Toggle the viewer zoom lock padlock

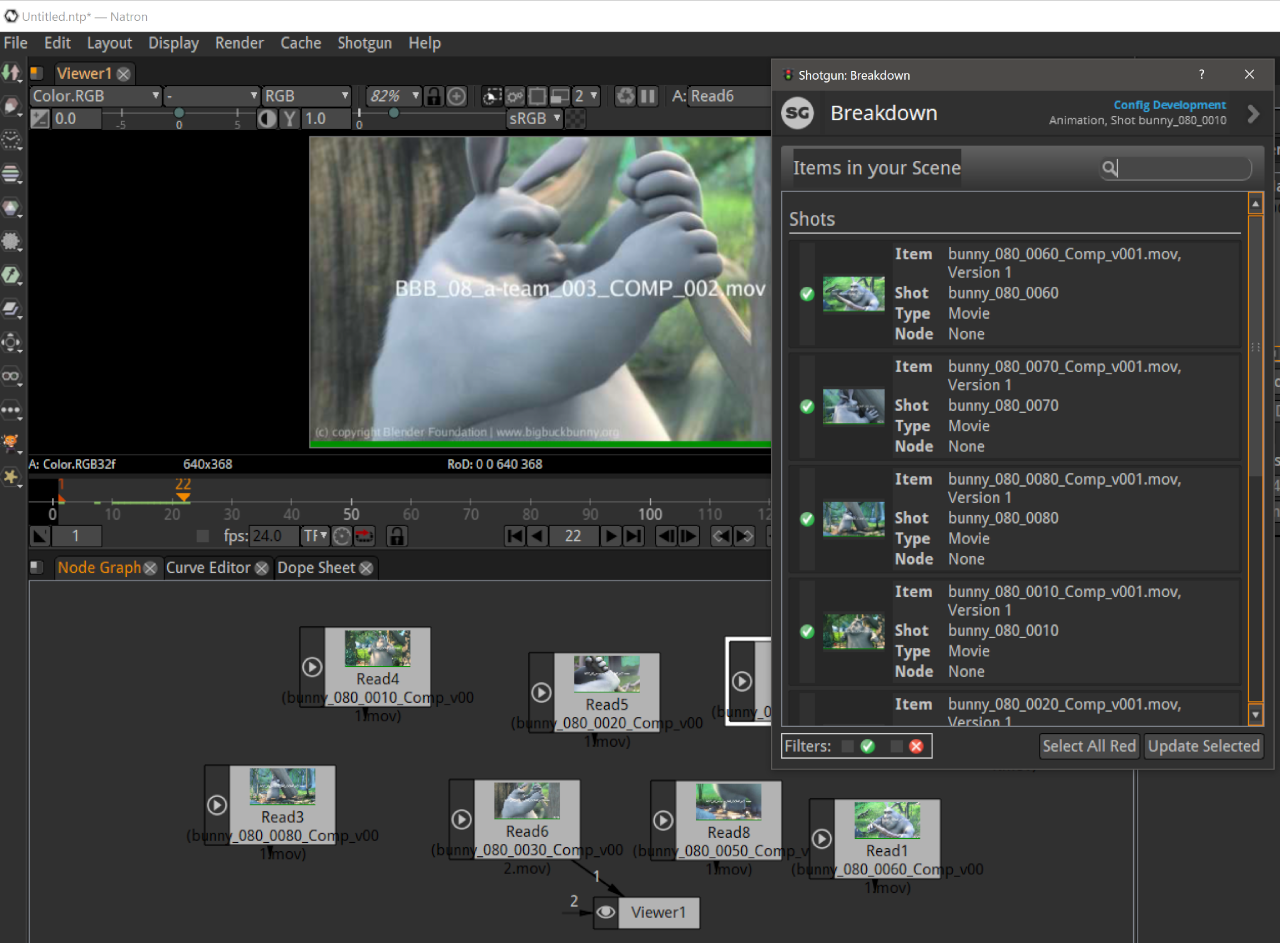point(434,96)
